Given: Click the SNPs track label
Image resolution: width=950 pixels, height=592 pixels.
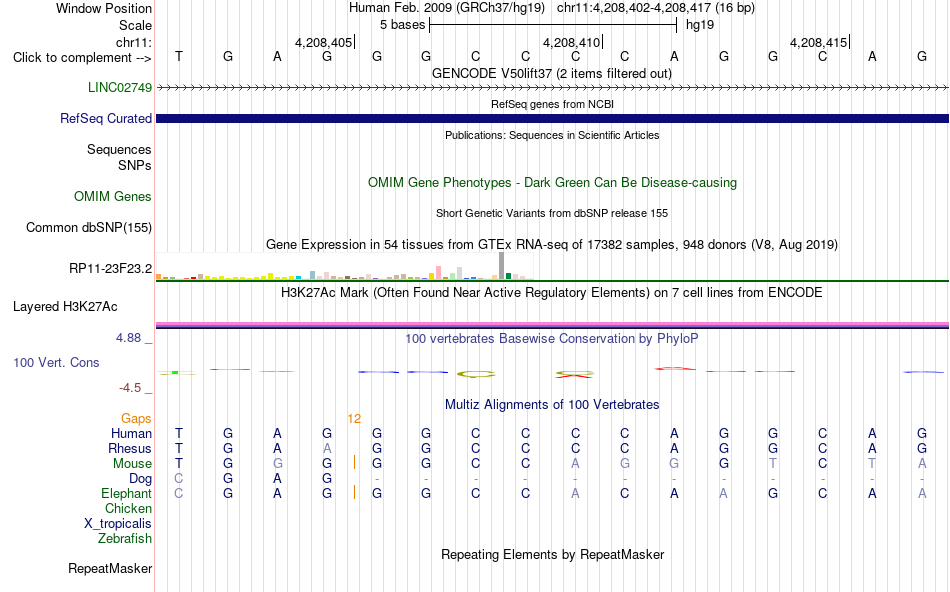Looking at the screenshot, I should [x=135, y=165].
